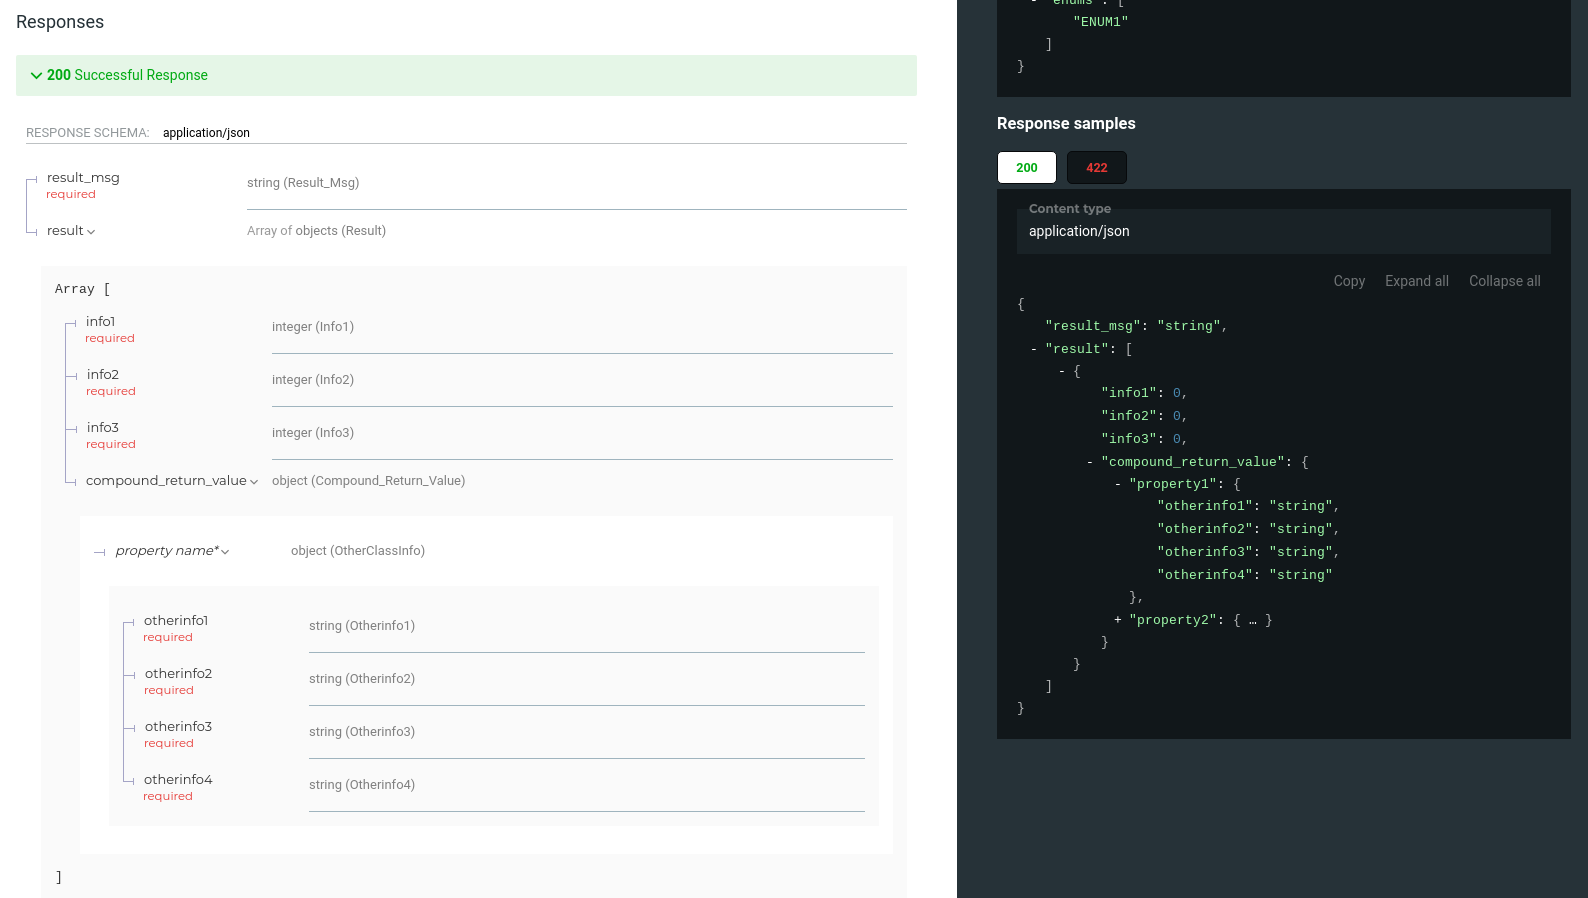Click the "info1" key in JSON sample

(1129, 393)
